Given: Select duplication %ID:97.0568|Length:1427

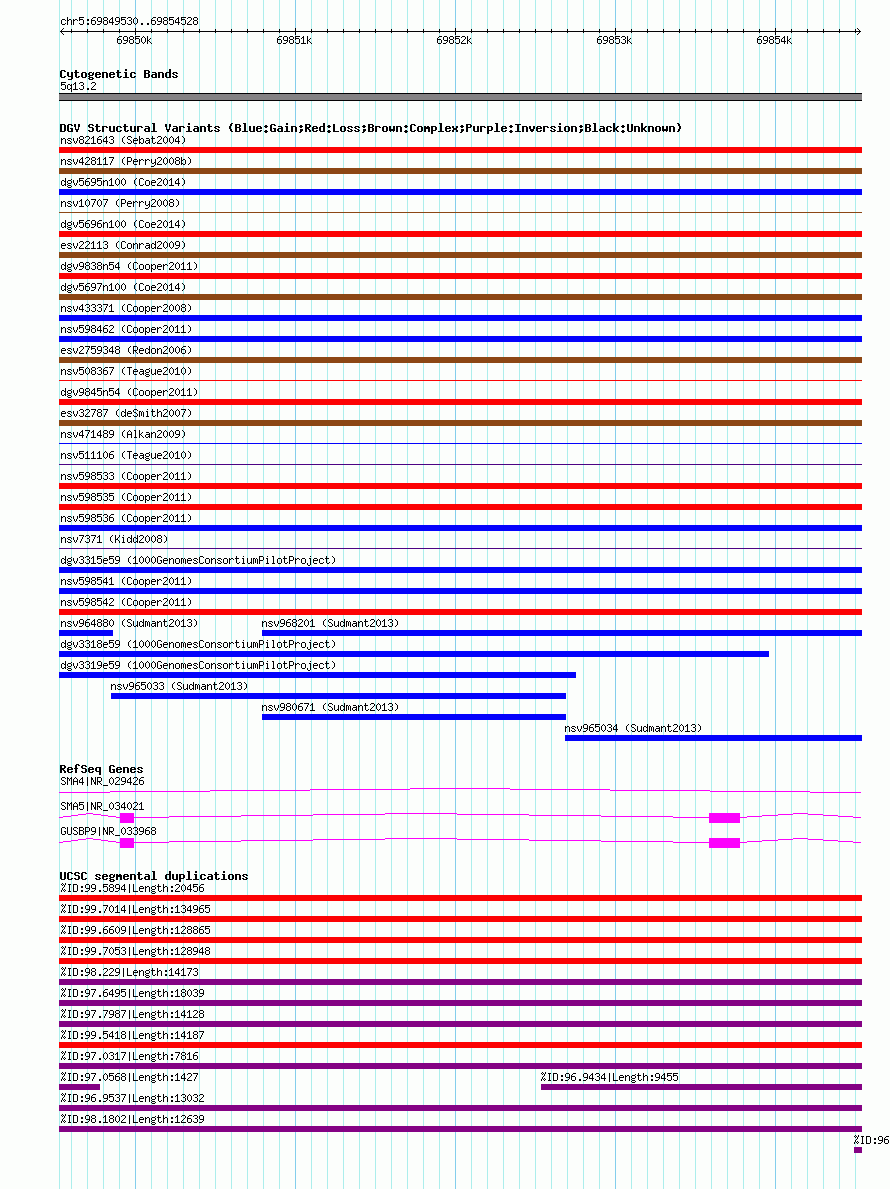Looking at the screenshot, I should tap(129, 1078).
